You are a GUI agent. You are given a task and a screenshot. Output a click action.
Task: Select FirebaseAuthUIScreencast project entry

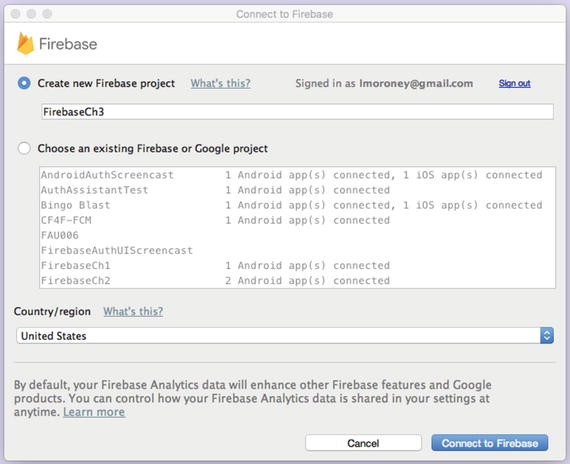point(297,251)
